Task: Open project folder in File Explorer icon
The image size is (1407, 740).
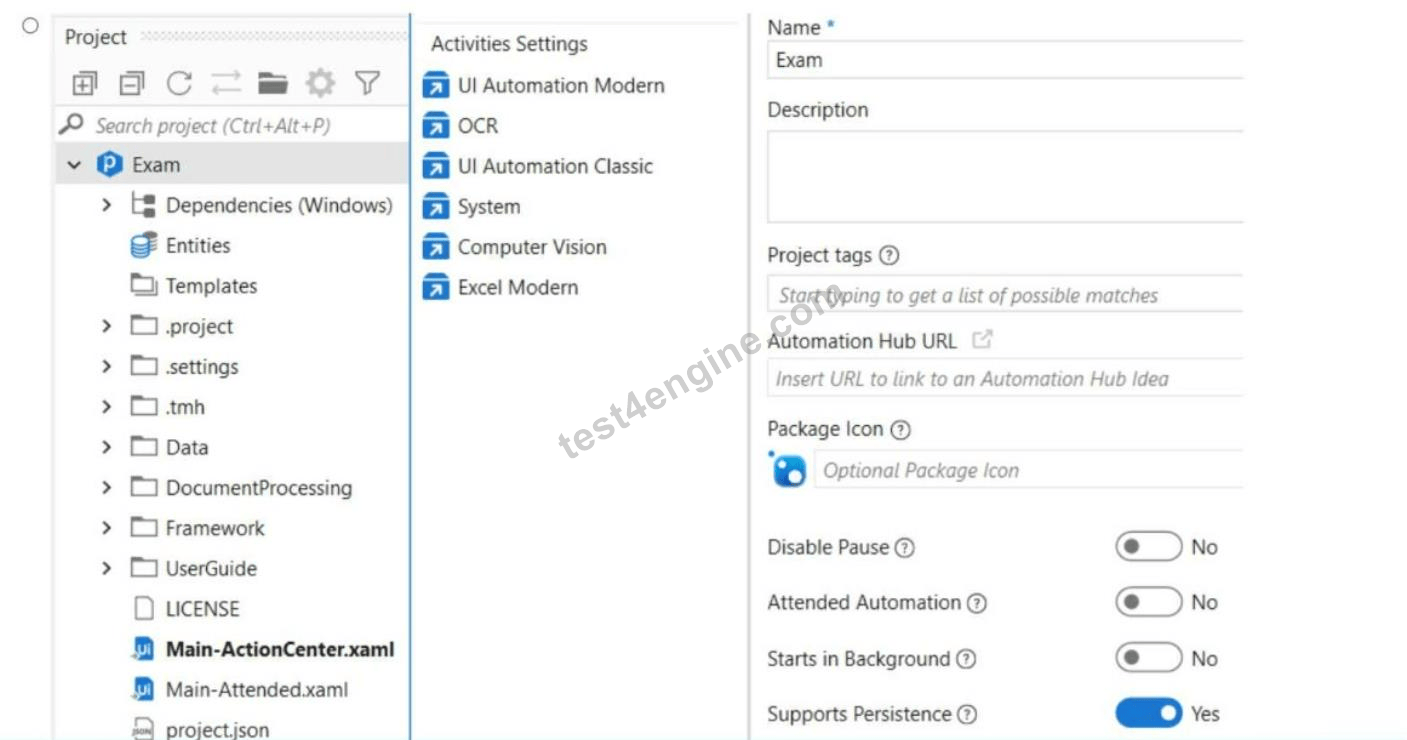Action: (x=273, y=83)
